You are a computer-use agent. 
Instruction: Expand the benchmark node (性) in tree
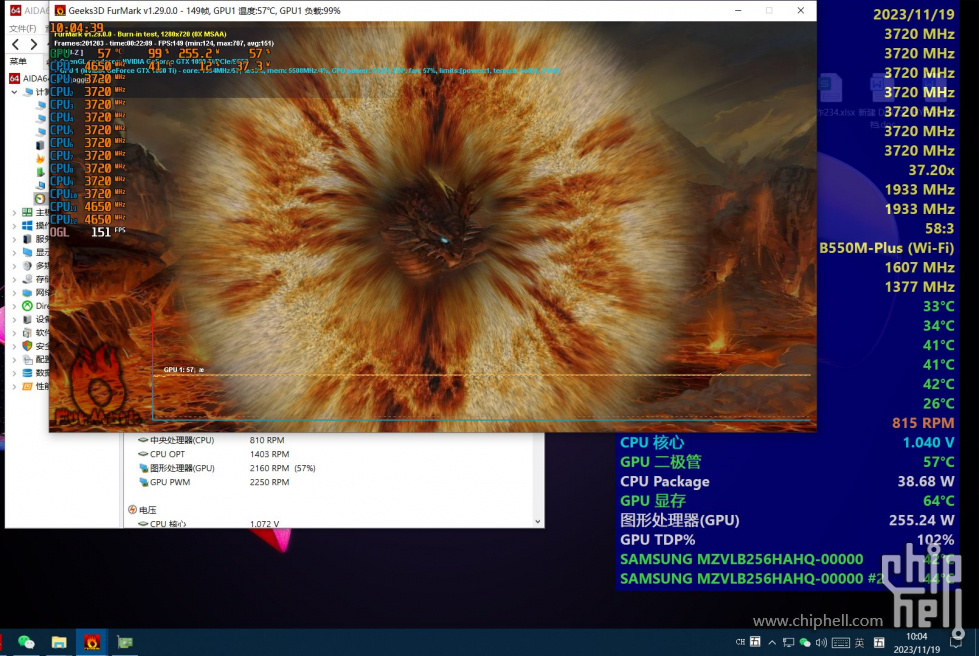pos(14,386)
